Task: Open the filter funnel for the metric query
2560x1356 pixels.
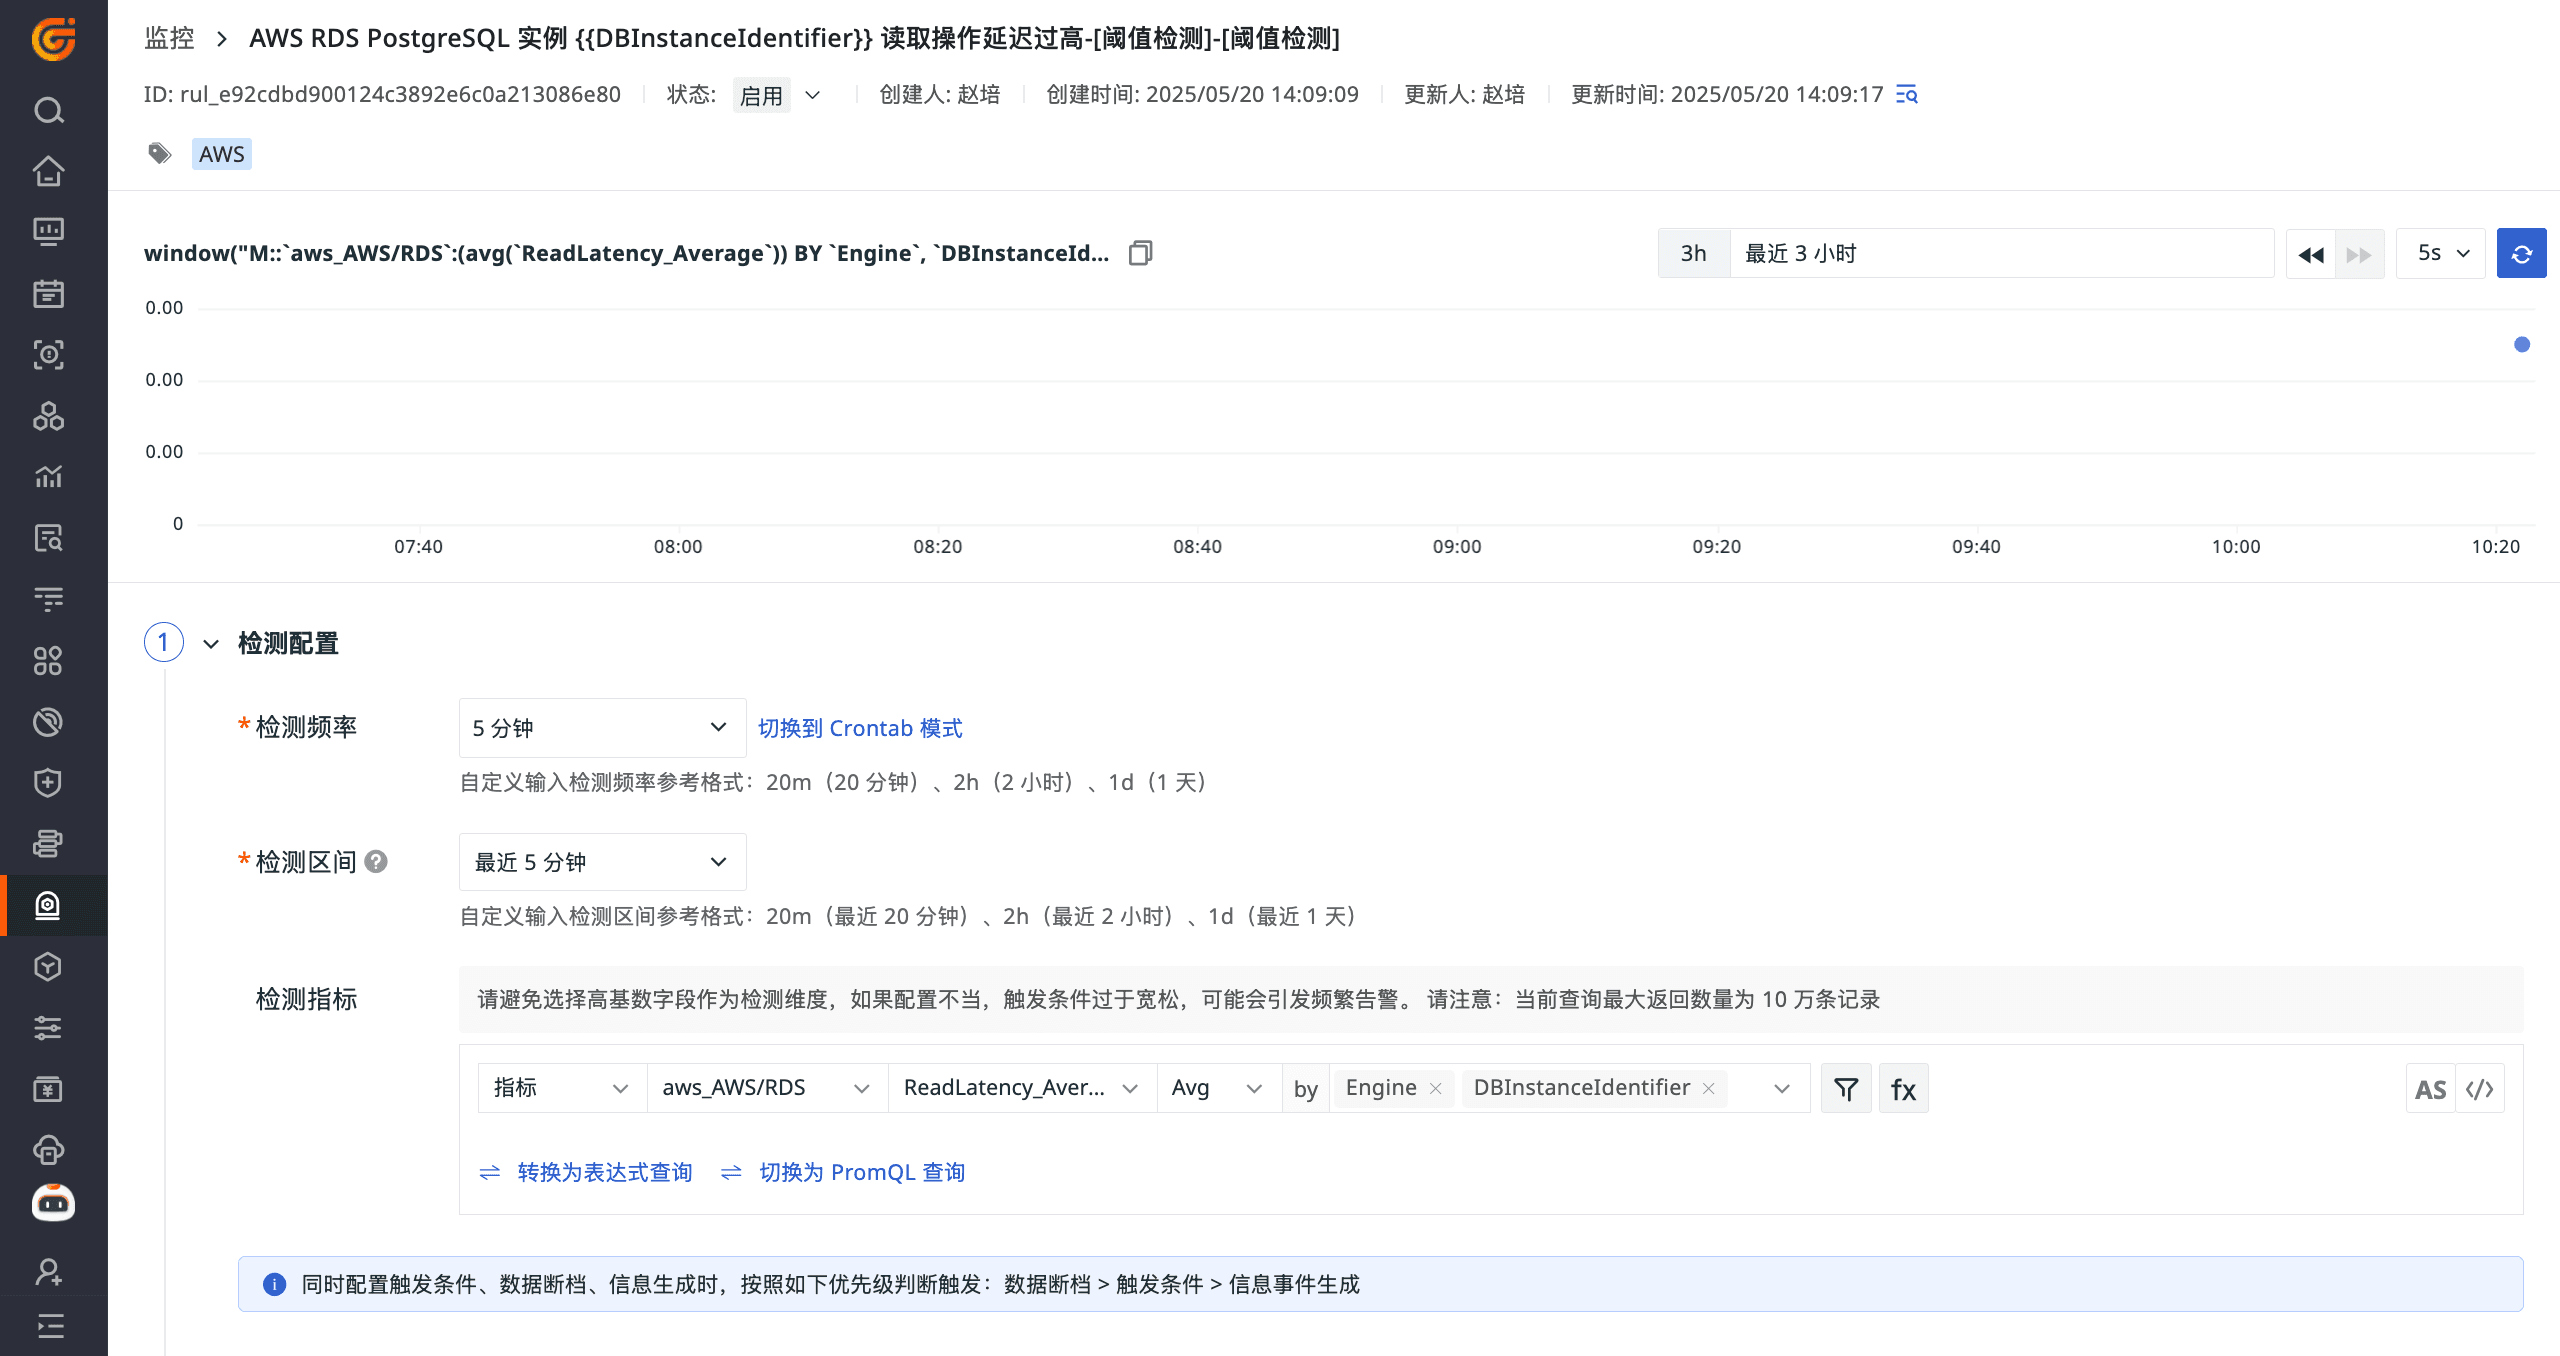Action: [1846, 1088]
